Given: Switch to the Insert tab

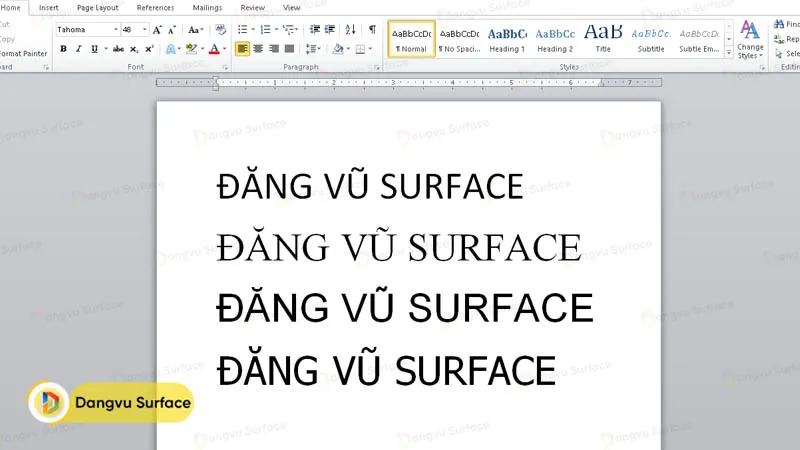Looking at the screenshot, I should [x=48, y=7].
